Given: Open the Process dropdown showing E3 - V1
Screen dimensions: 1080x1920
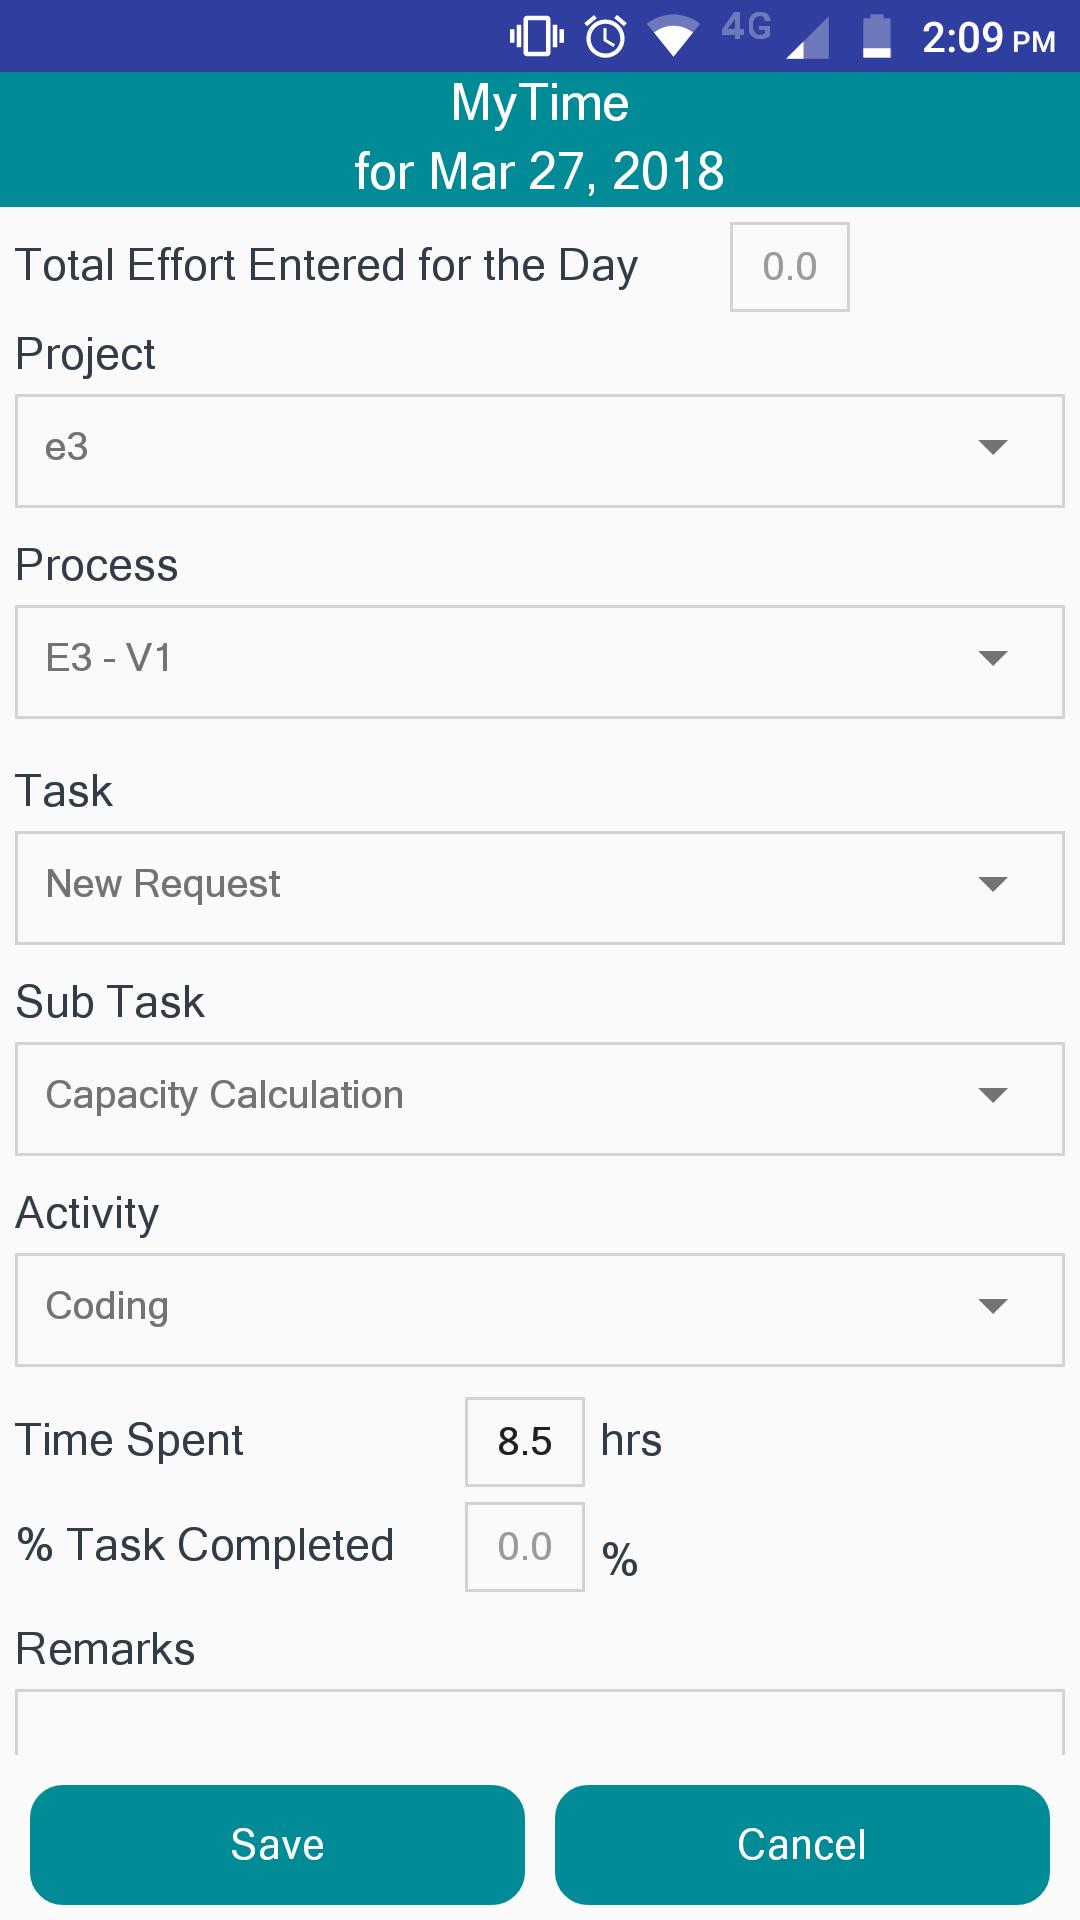Looking at the screenshot, I should [540, 662].
